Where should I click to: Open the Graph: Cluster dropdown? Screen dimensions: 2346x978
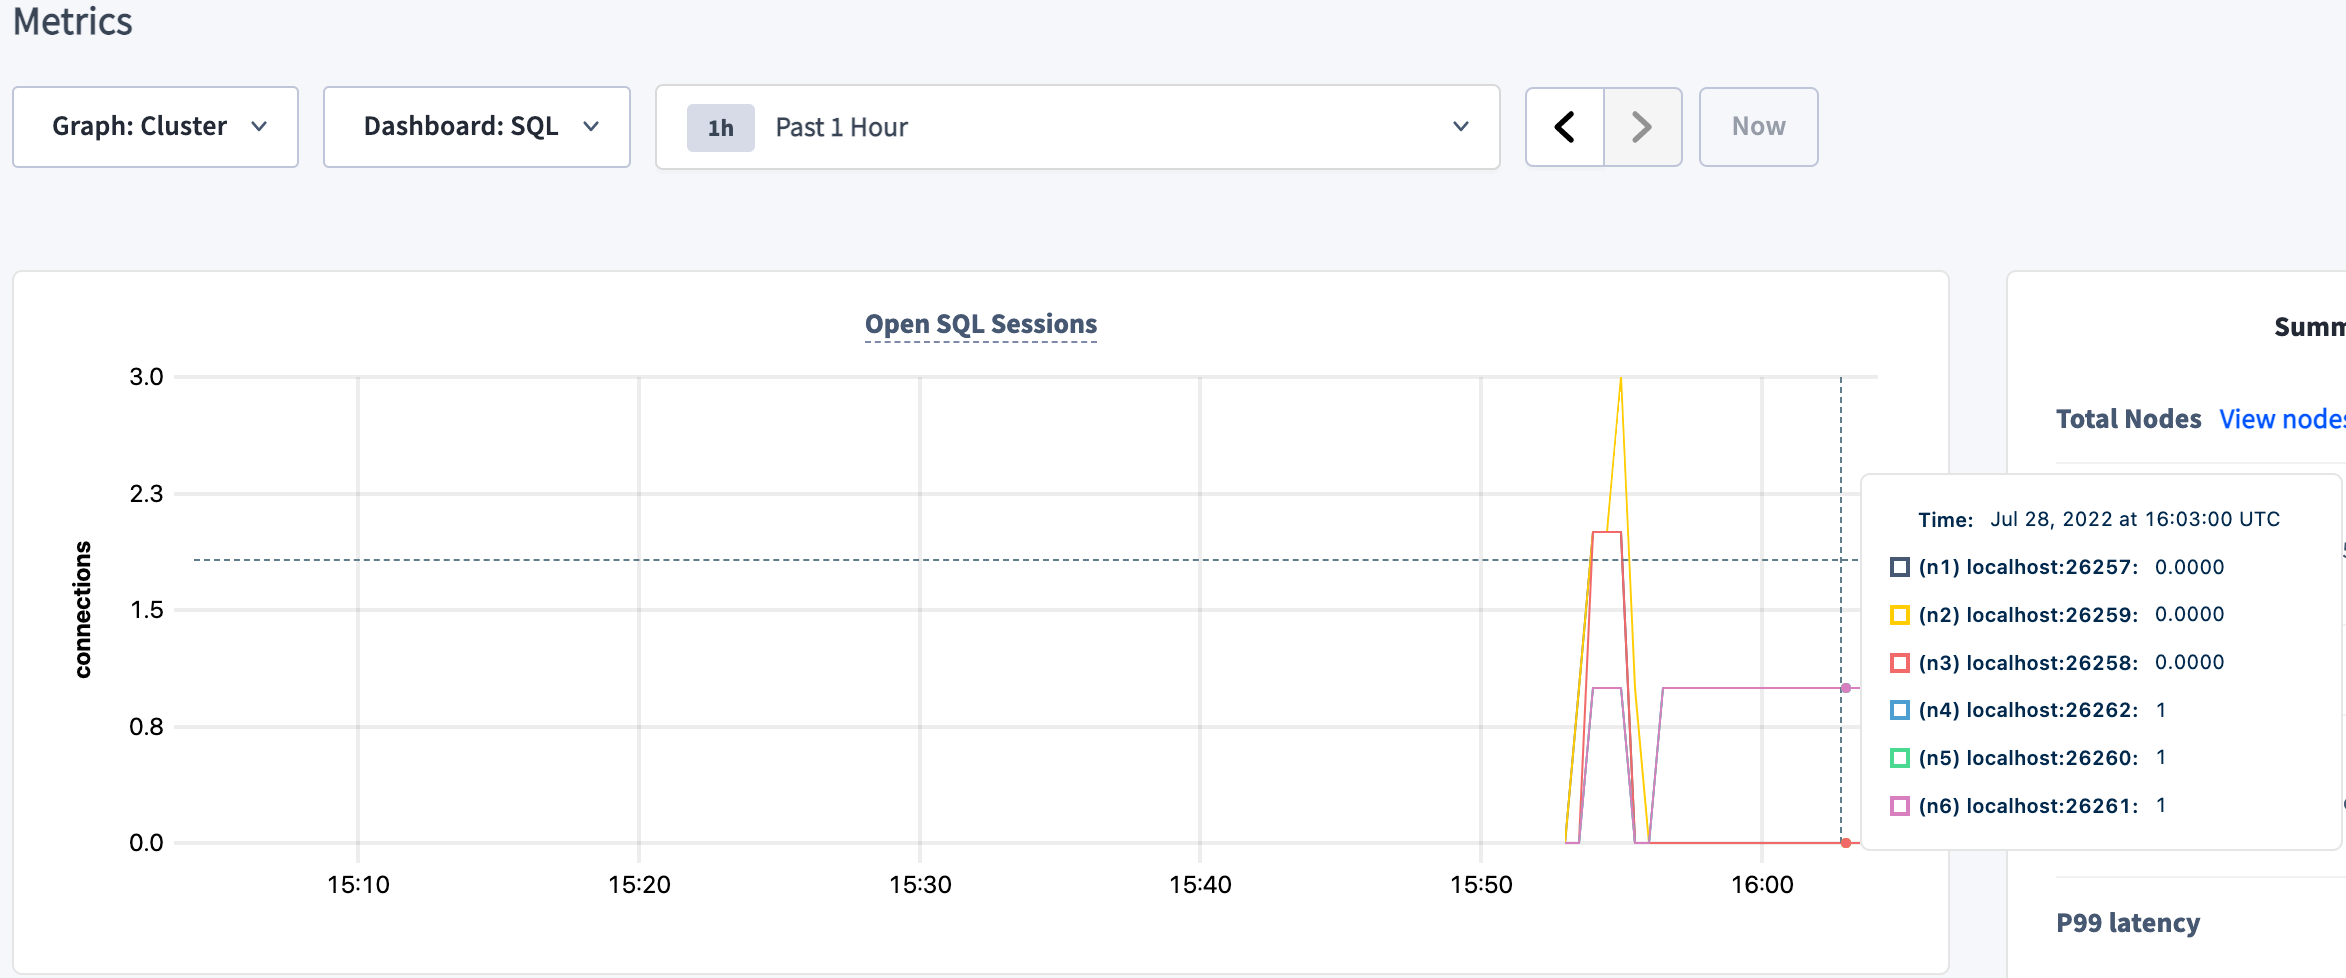click(155, 127)
